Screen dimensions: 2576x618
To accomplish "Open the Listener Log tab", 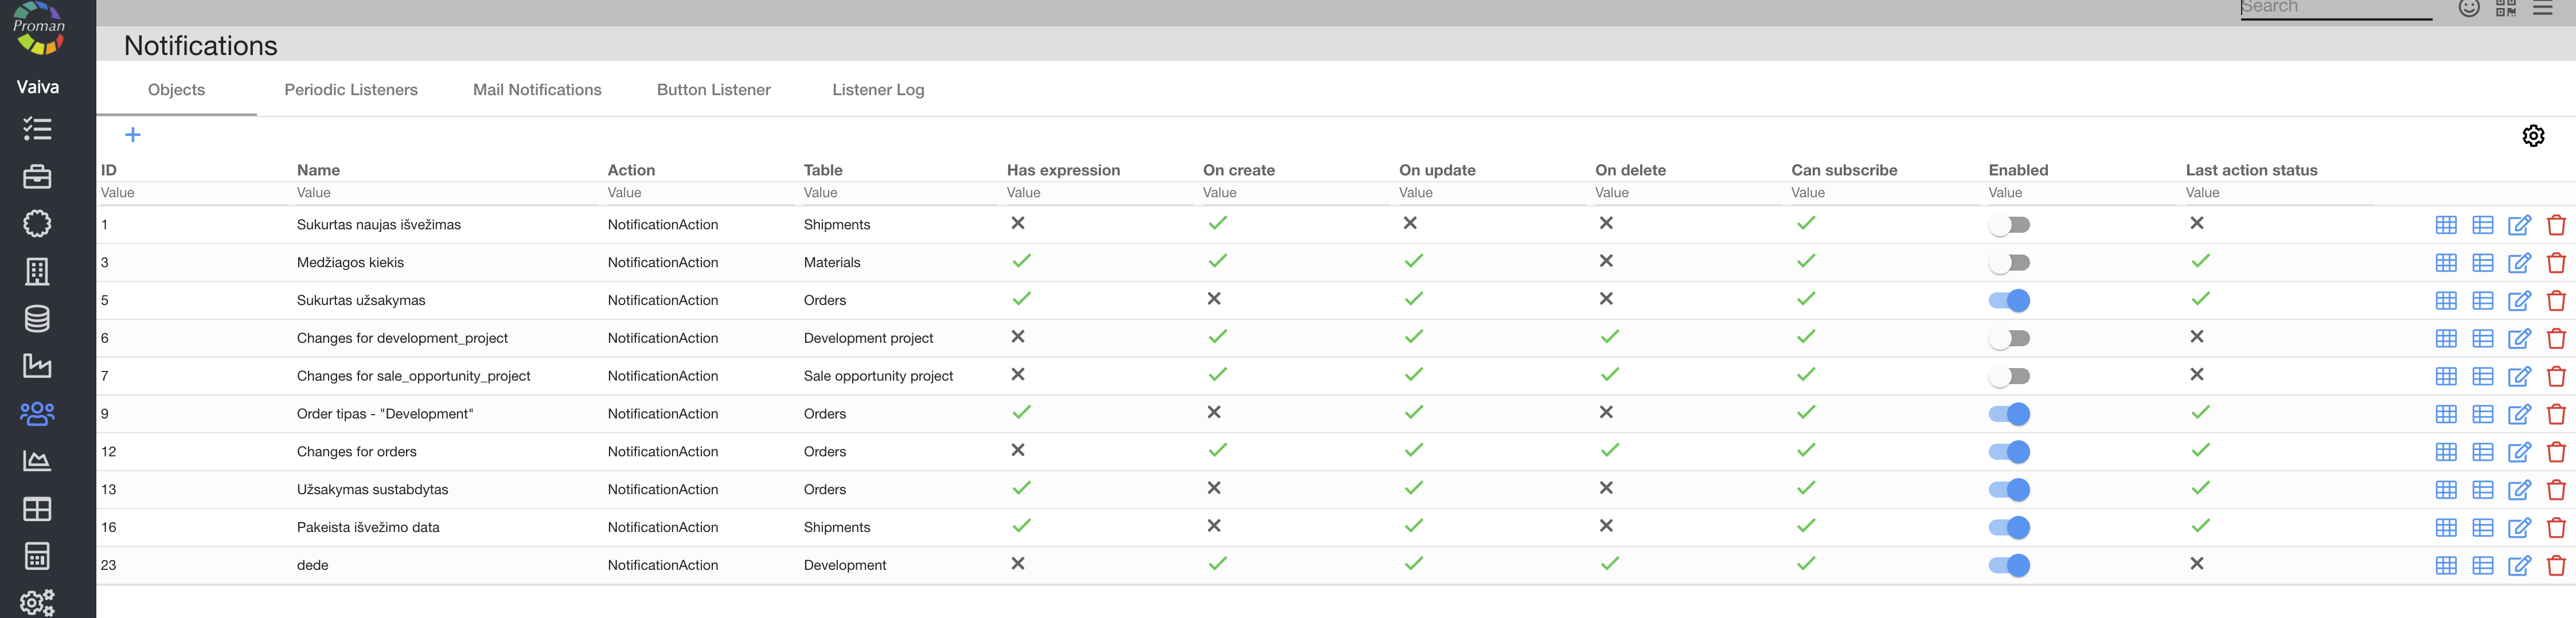I will pyautogui.click(x=878, y=90).
